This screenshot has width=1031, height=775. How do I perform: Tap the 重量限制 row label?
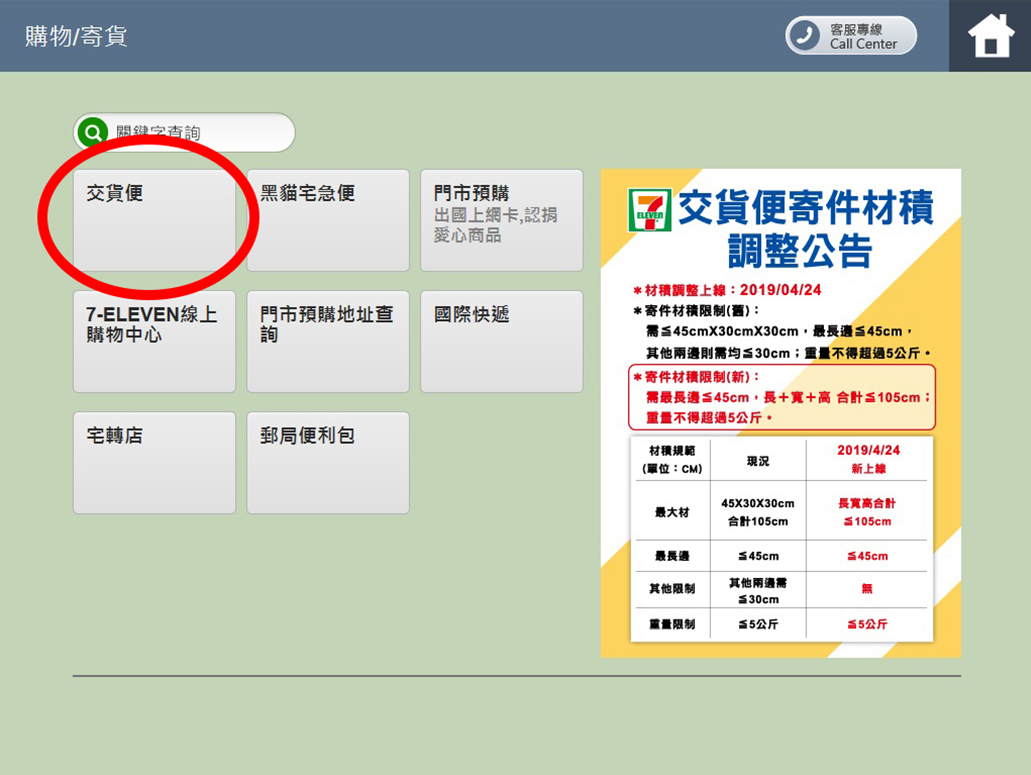click(672, 624)
